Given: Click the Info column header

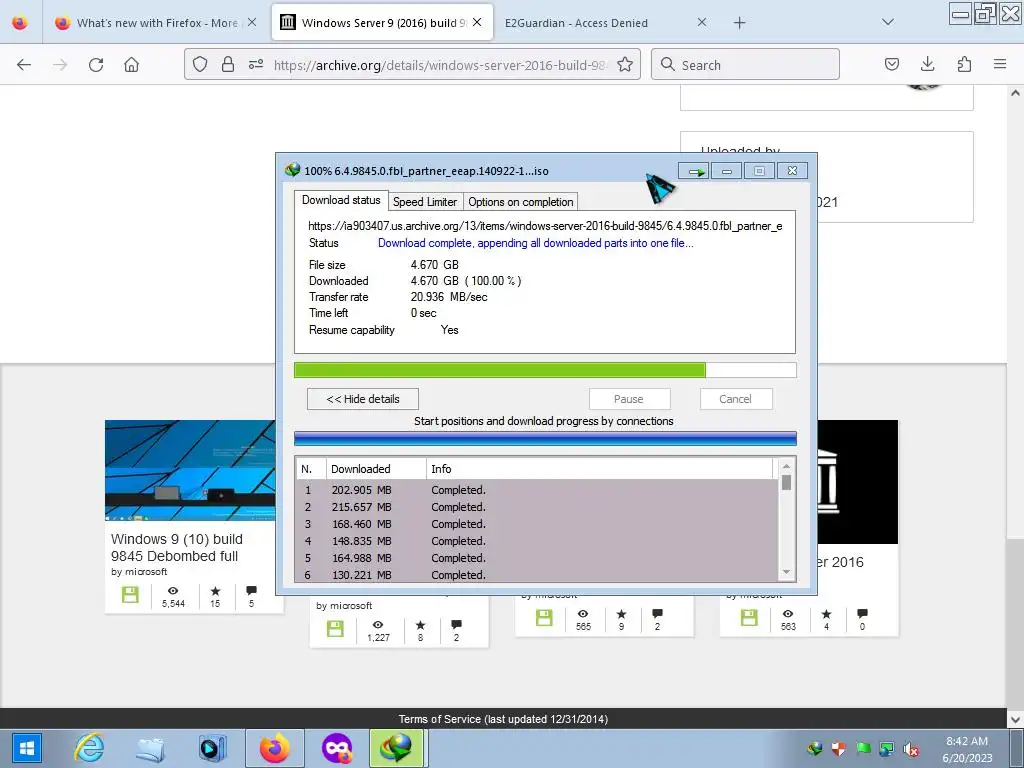Looking at the screenshot, I should click(599, 469).
